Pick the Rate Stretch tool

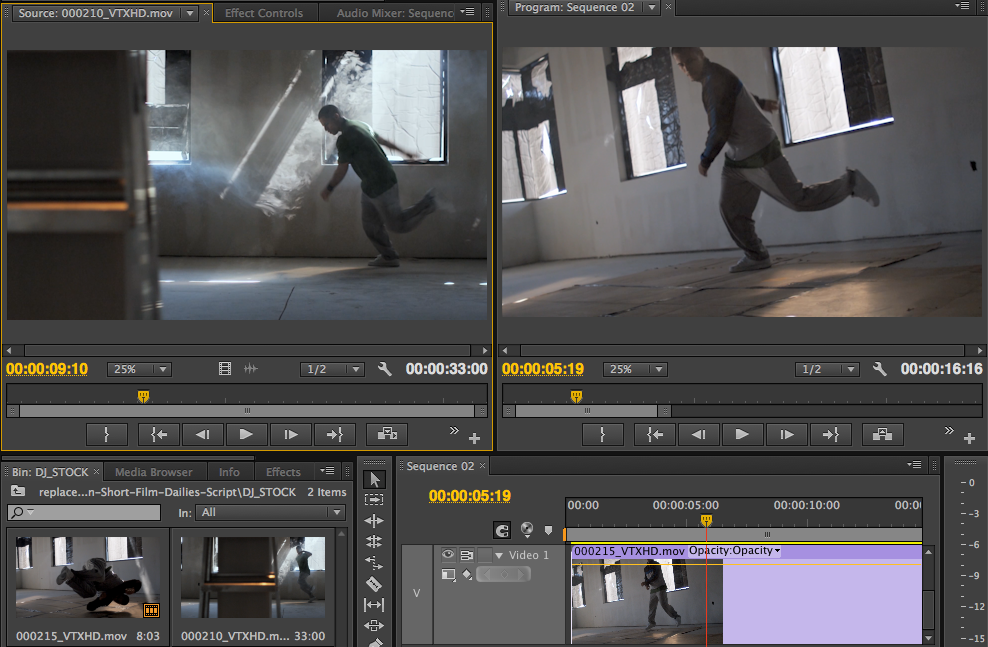point(374,563)
